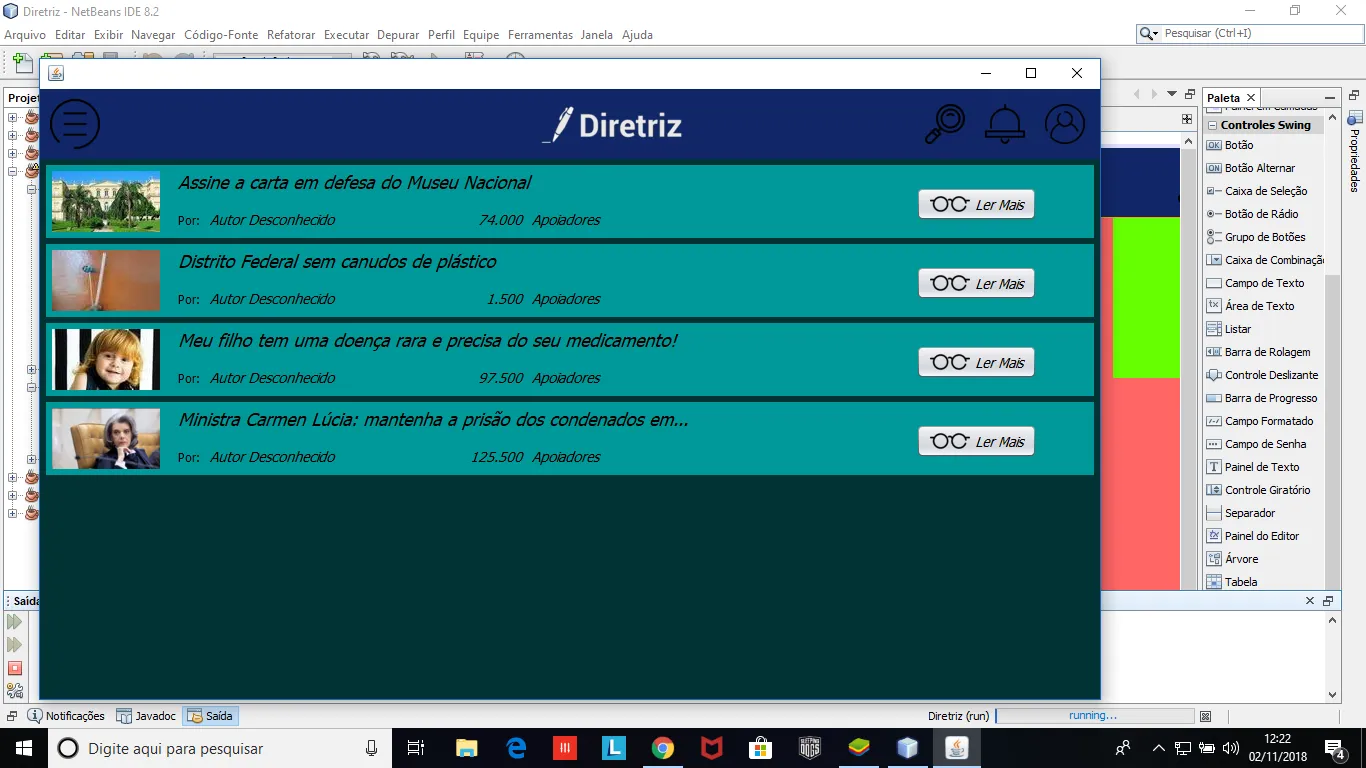Open the editor document list dropdown arrow
Viewport: 1366px width, 768px height.
(1172, 94)
